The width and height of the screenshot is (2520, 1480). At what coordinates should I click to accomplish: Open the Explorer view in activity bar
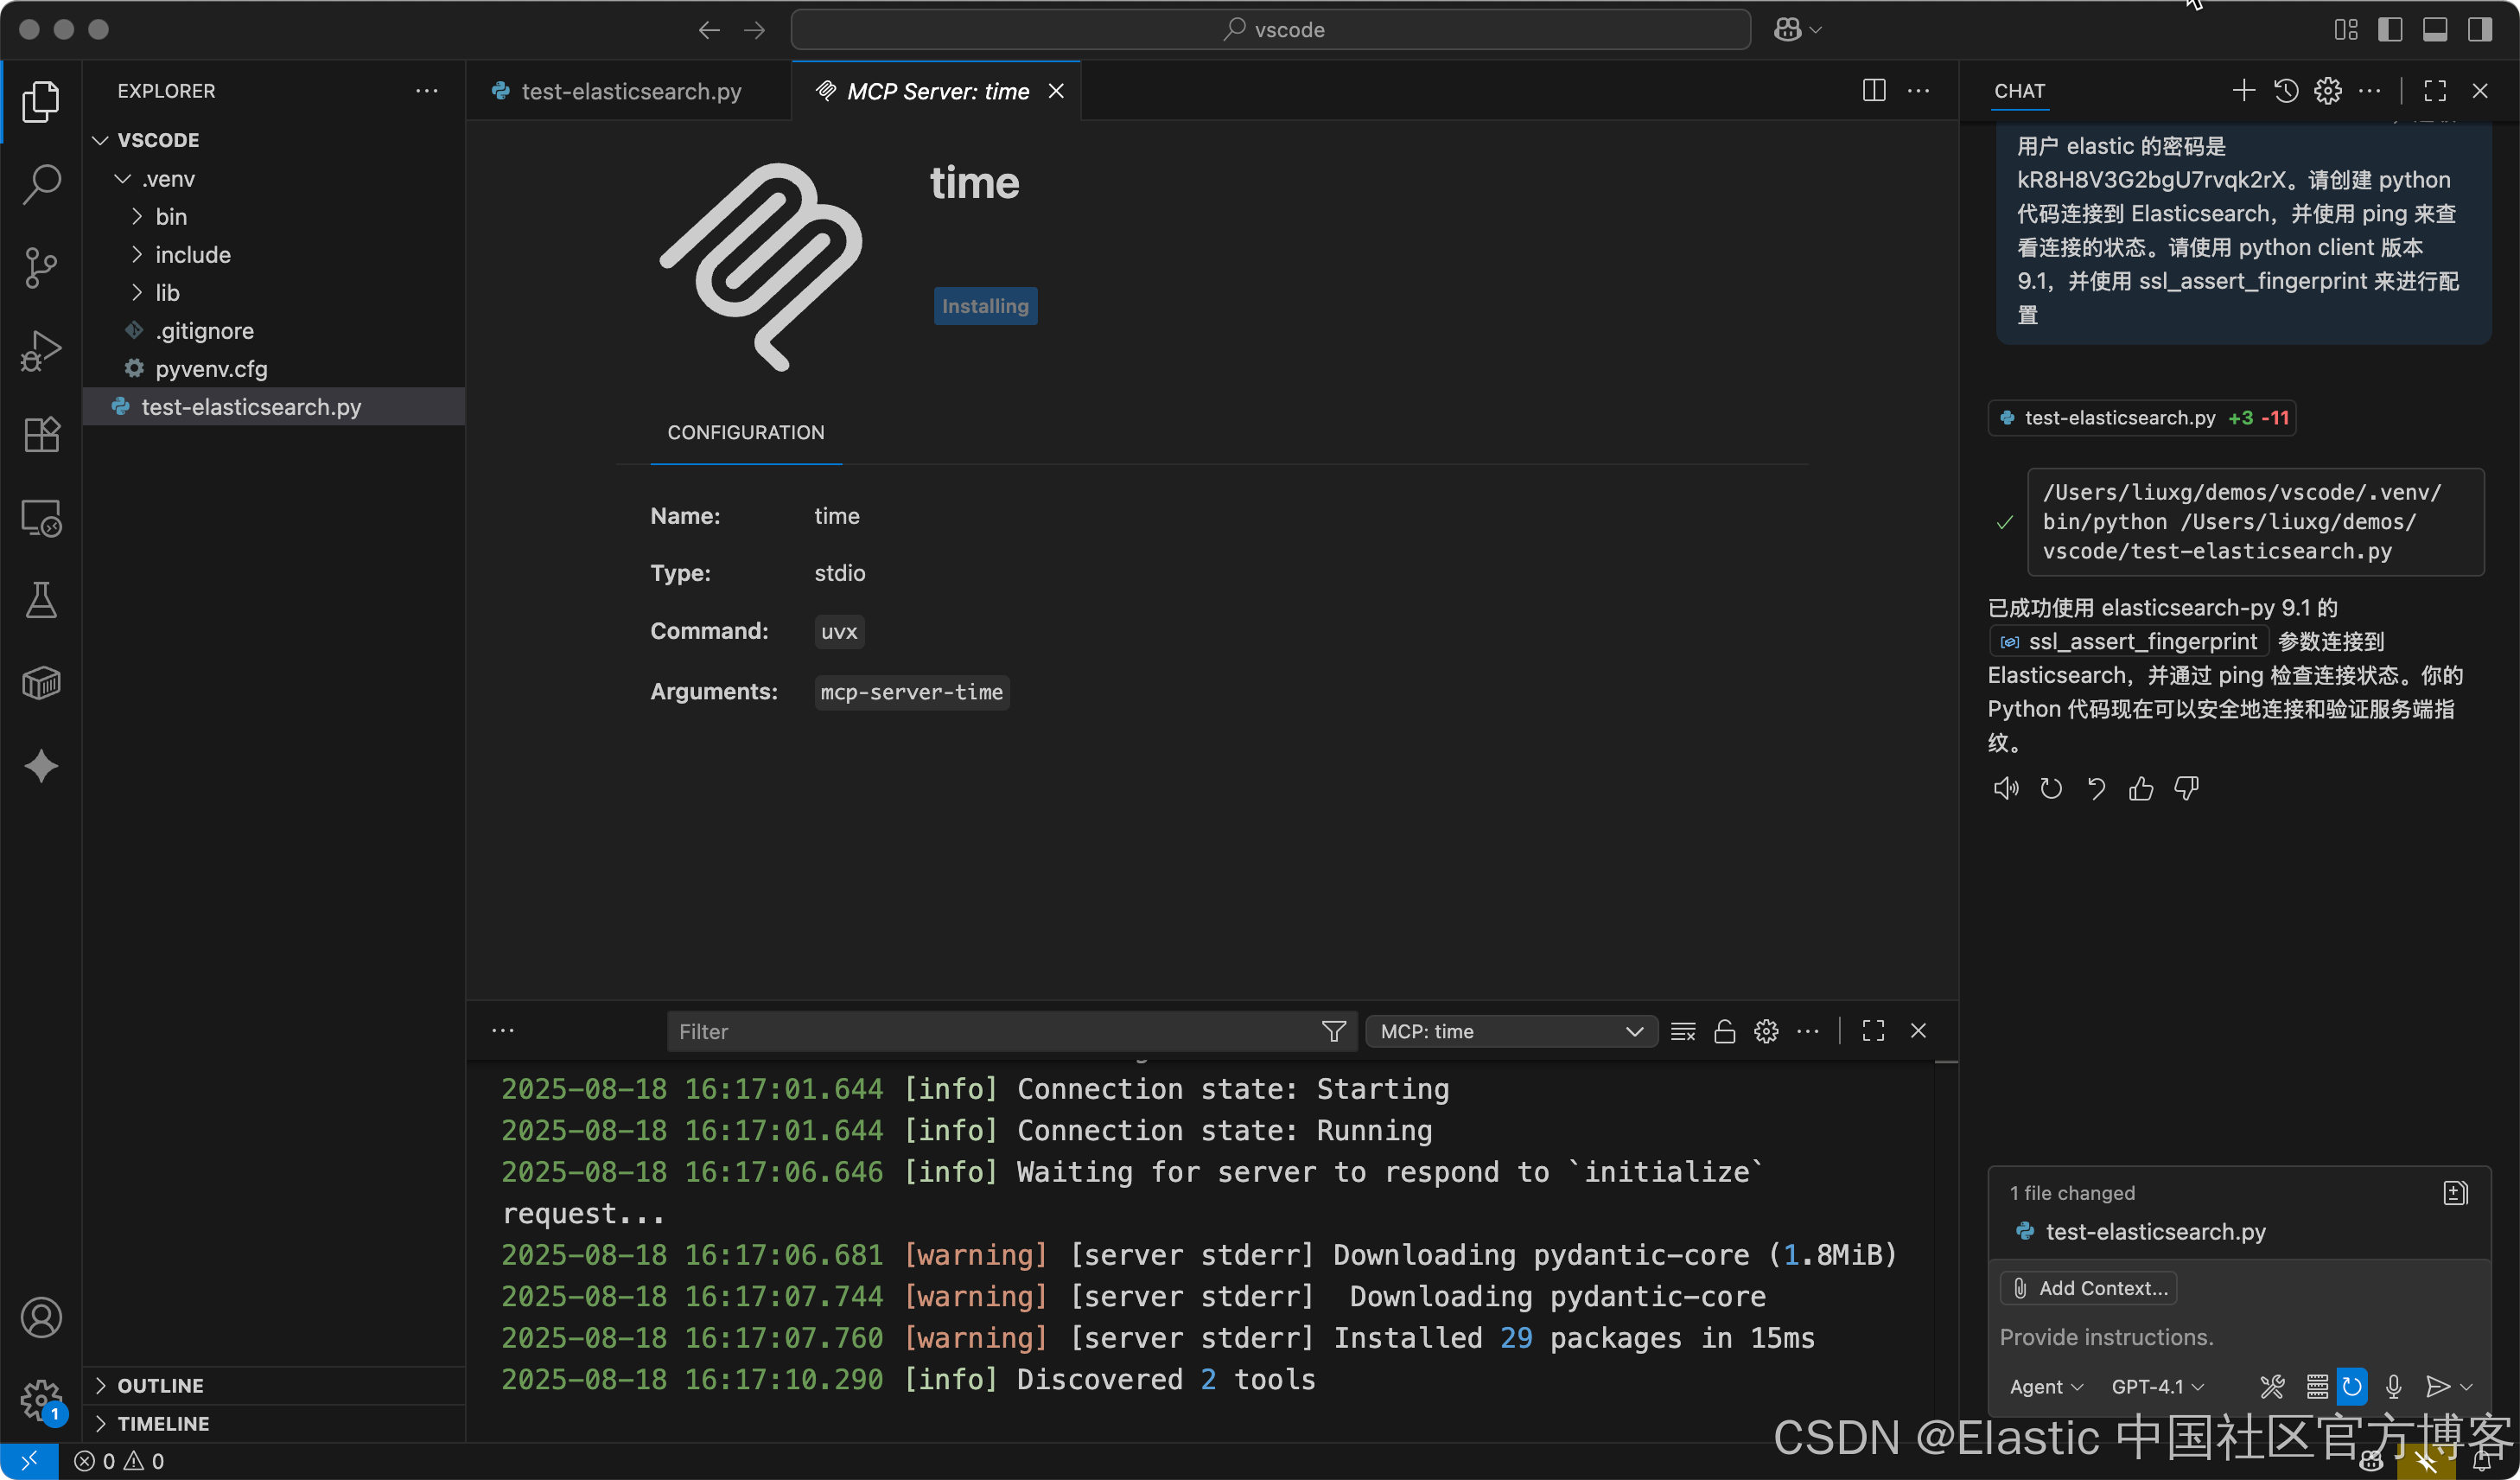click(x=41, y=101)
